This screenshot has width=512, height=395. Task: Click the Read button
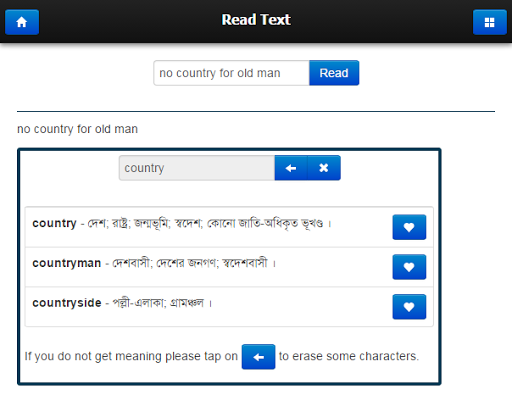(x=334, y=73)
